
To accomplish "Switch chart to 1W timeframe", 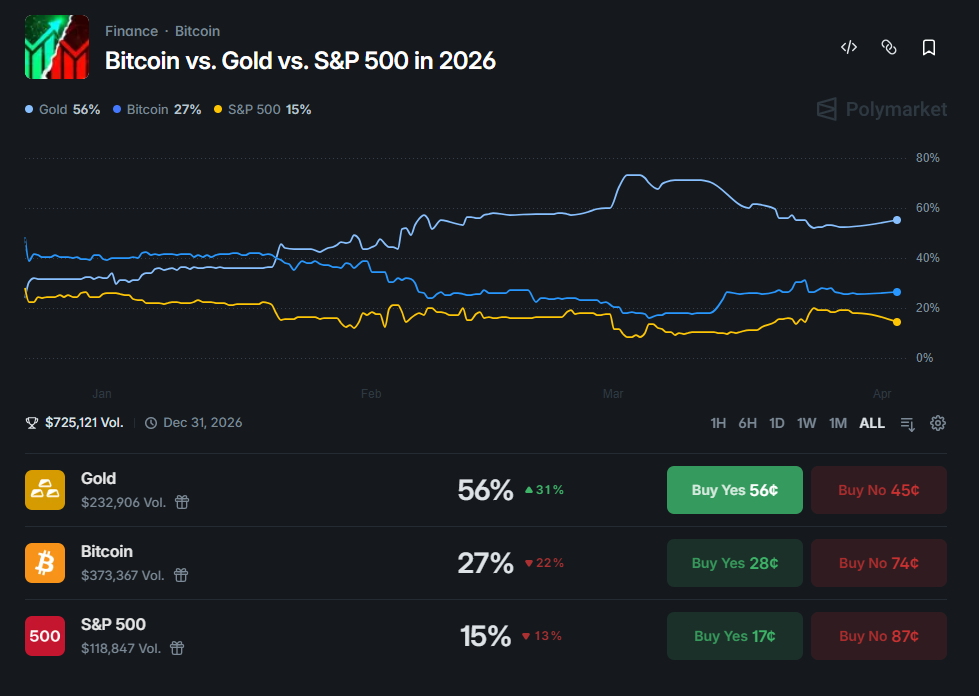I will (x=807, y=423).
